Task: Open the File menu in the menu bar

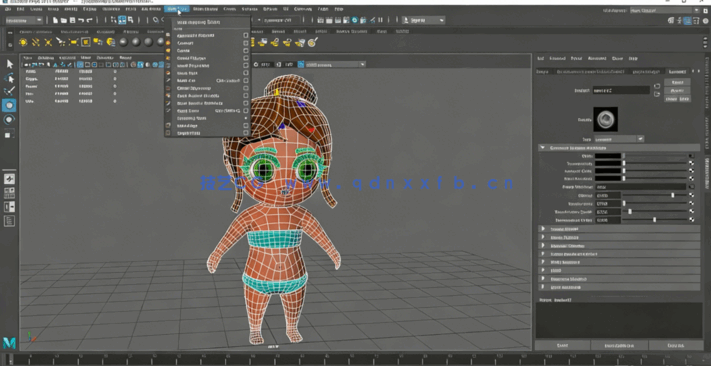Action: click(x=8, y=9)
